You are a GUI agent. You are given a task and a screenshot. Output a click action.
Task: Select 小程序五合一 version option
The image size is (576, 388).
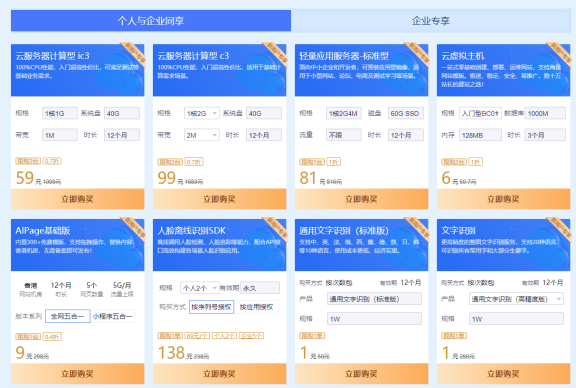[x=113, y=316]
